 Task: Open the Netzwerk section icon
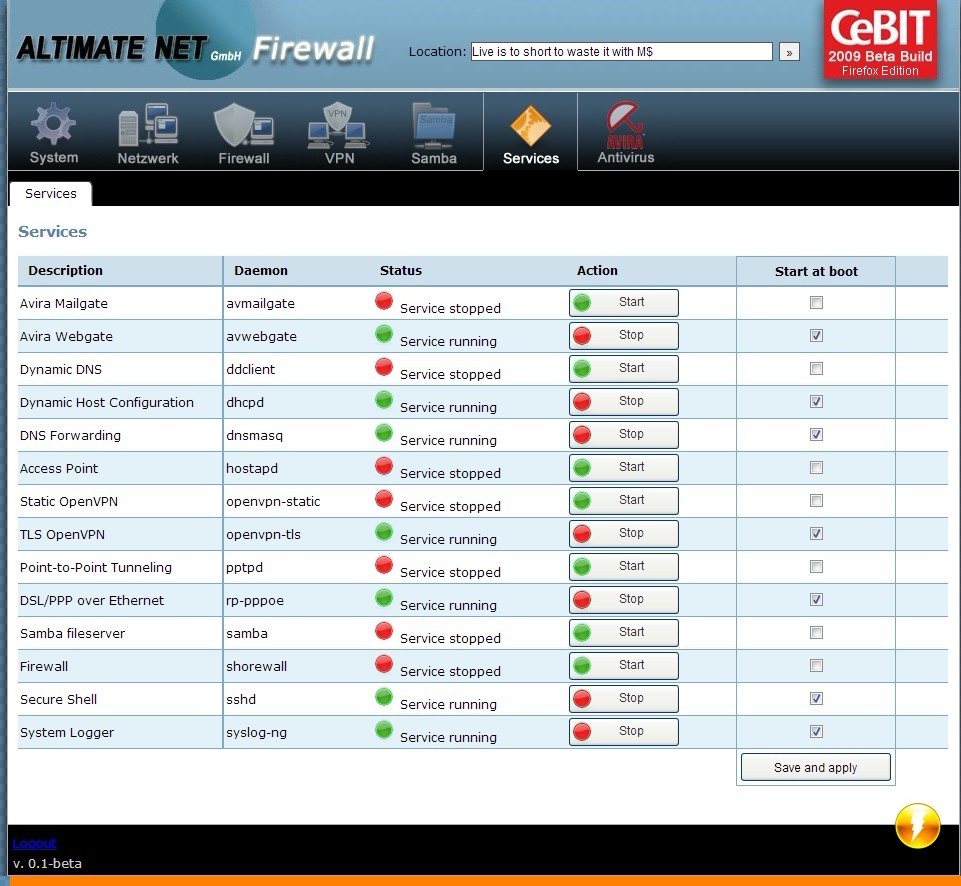[x=148, y=126]
